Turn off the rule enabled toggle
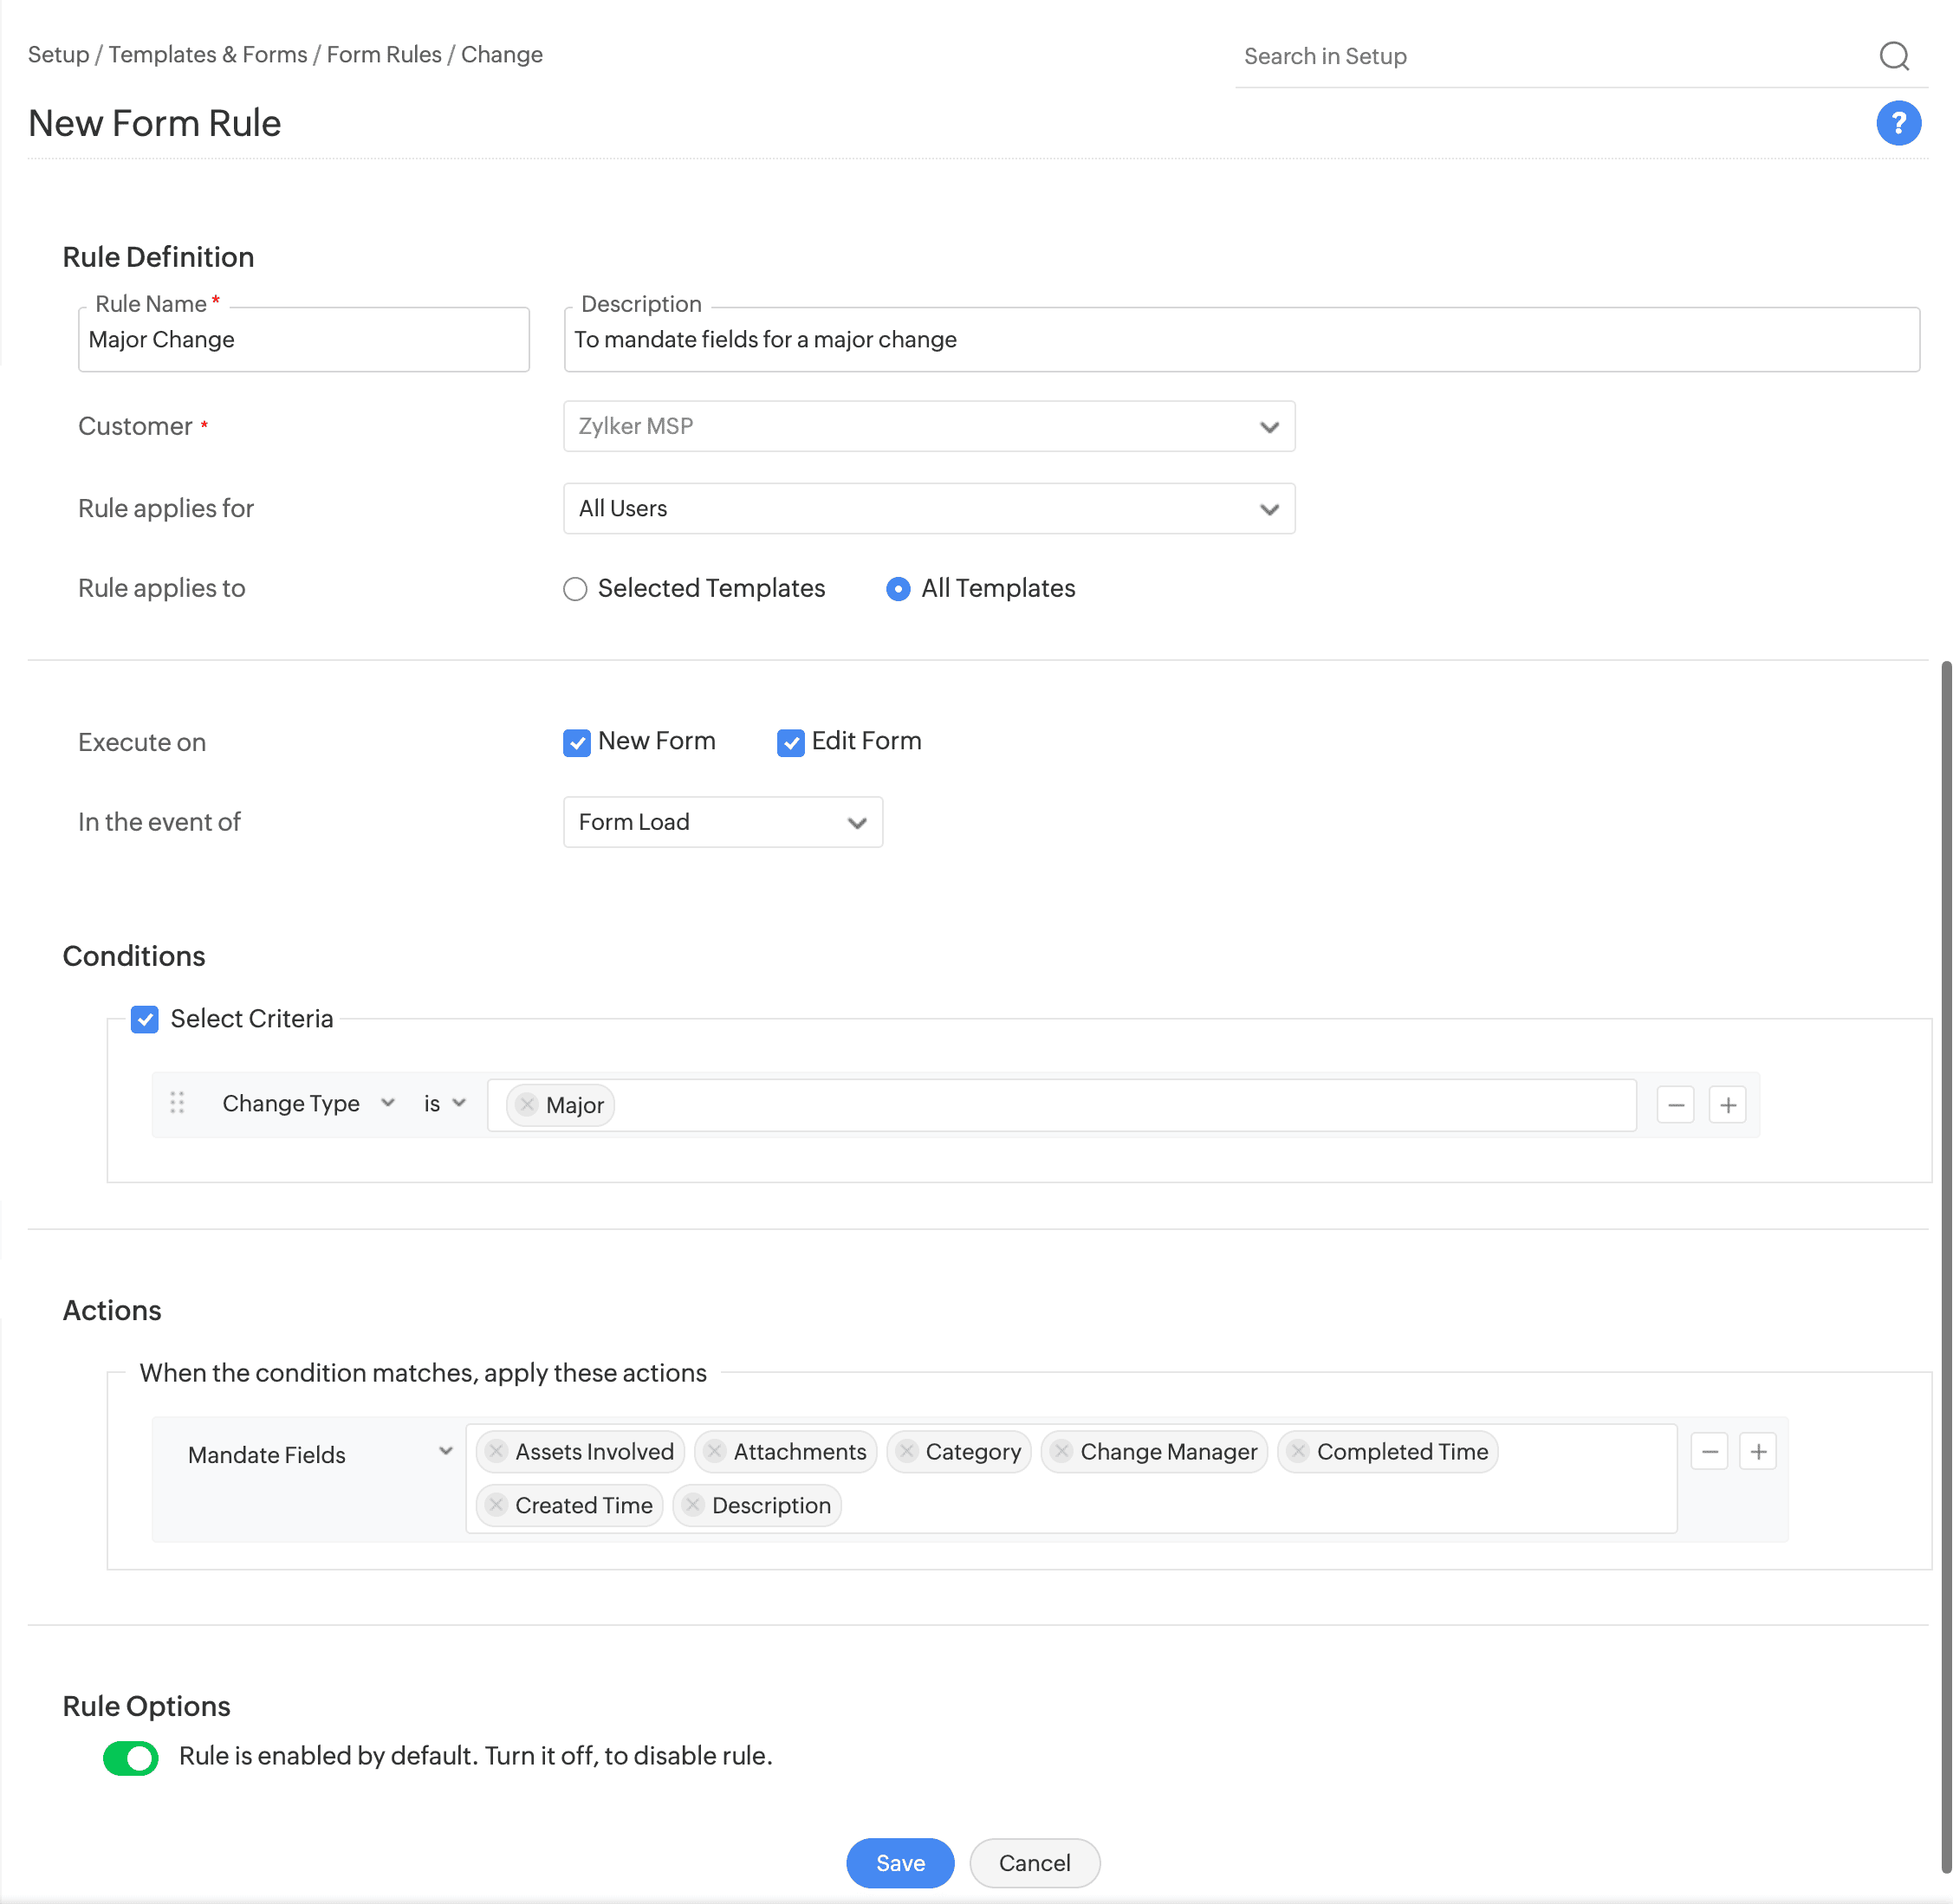 [131, 1757]
